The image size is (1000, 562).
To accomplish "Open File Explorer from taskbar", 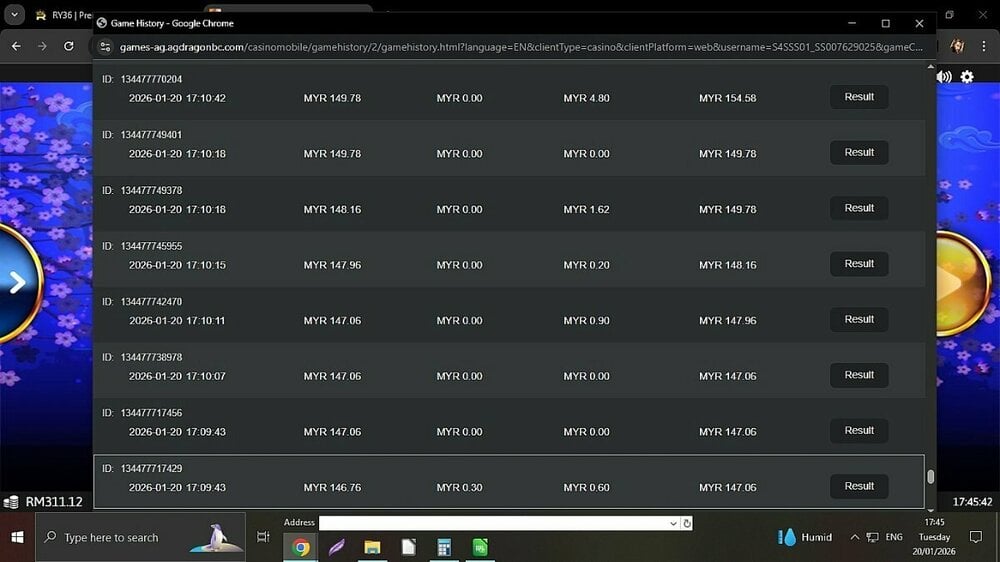I will coord(372,547).
